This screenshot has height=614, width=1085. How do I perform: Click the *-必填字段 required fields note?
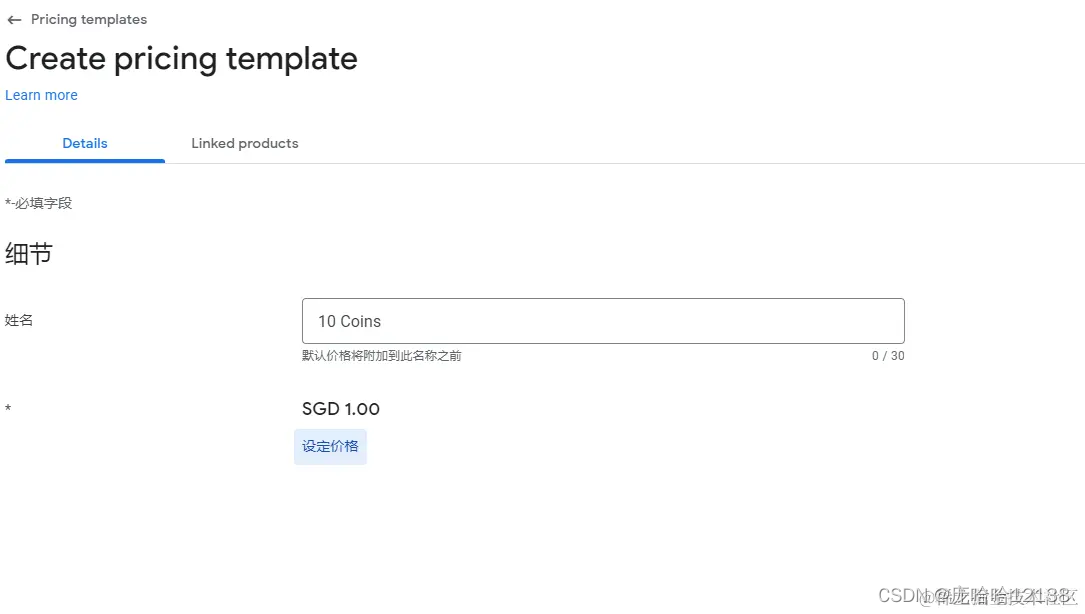coord(38,203)
